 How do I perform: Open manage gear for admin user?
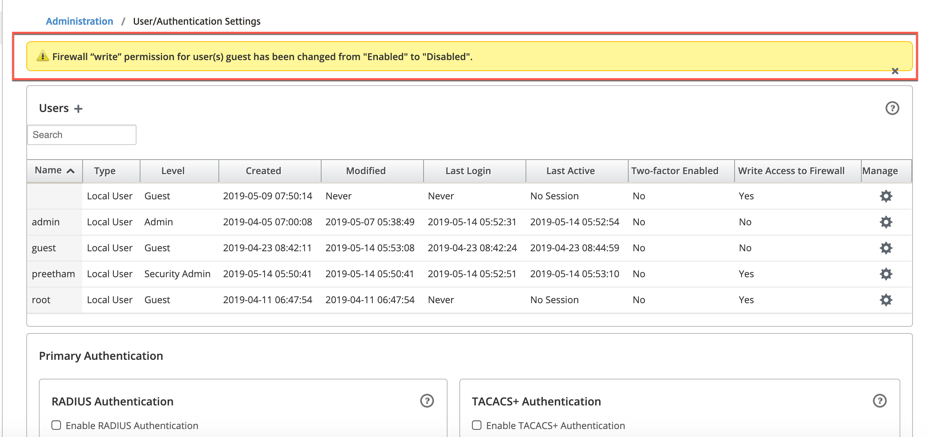pos(886,222)
